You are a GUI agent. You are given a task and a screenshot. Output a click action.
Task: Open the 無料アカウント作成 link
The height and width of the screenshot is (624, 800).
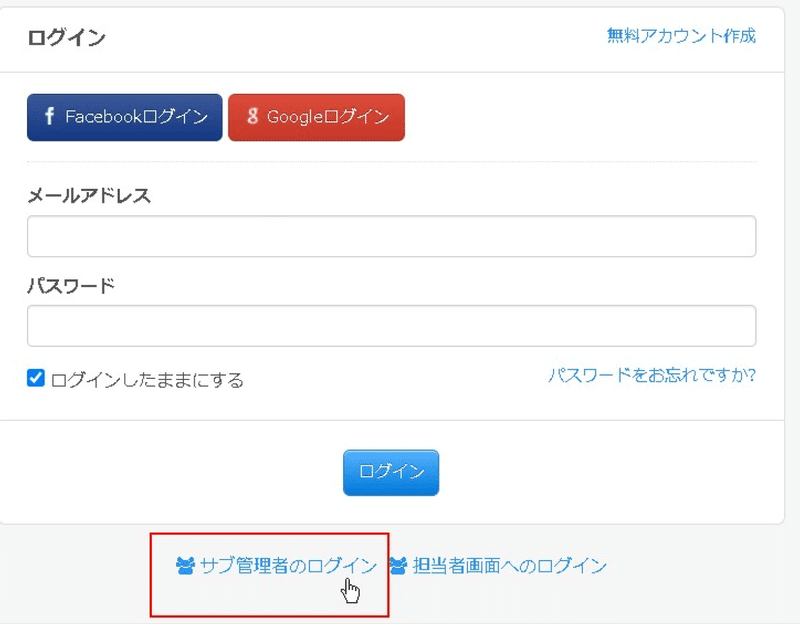point(681,36)
